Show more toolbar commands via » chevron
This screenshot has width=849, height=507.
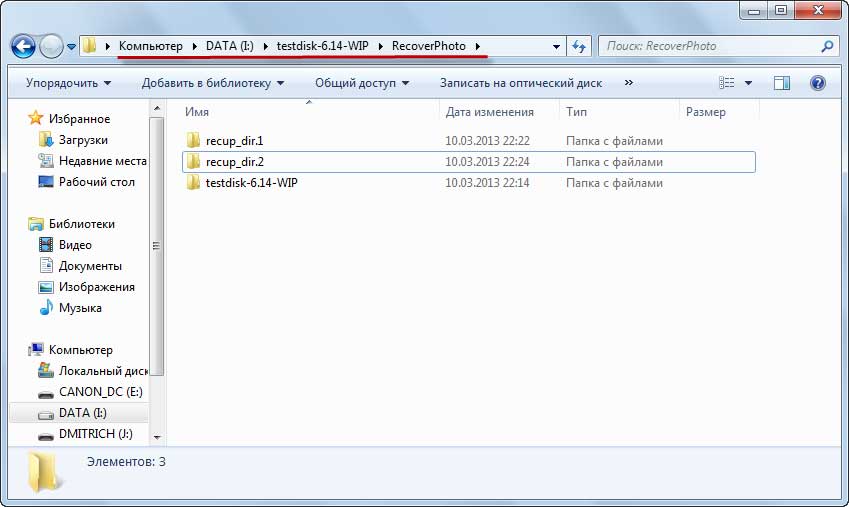pos(628,83)
